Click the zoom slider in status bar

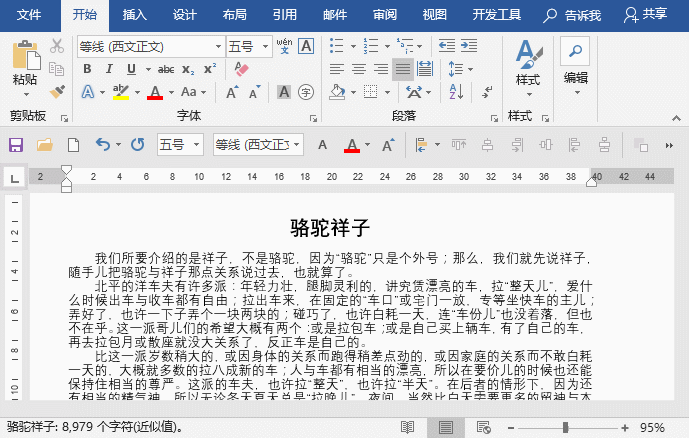coord(566,427)
